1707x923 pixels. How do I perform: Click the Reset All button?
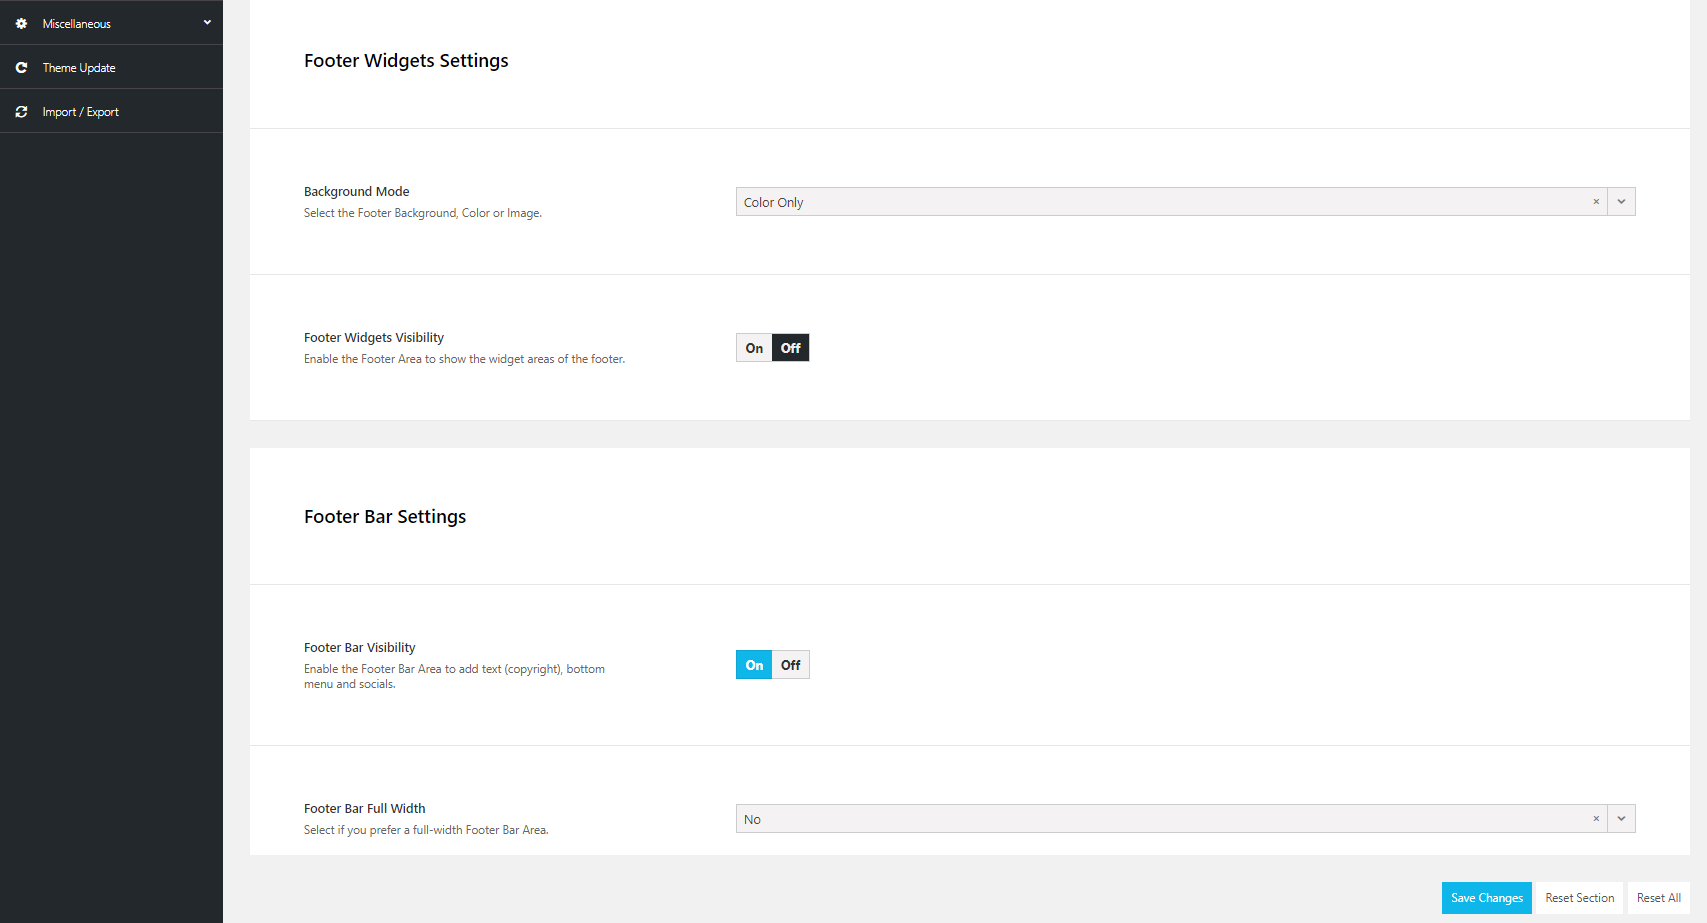1658,898
